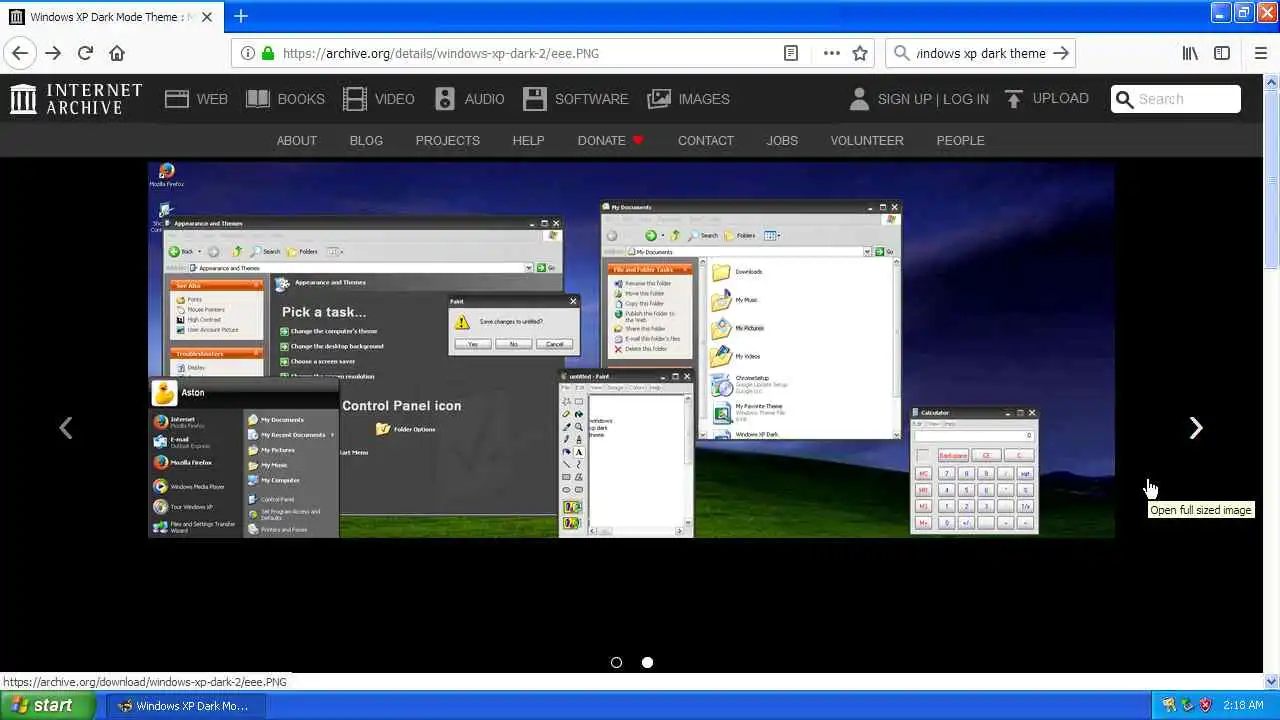
Task: Click the user avatar icon
Action: point(859,98)
